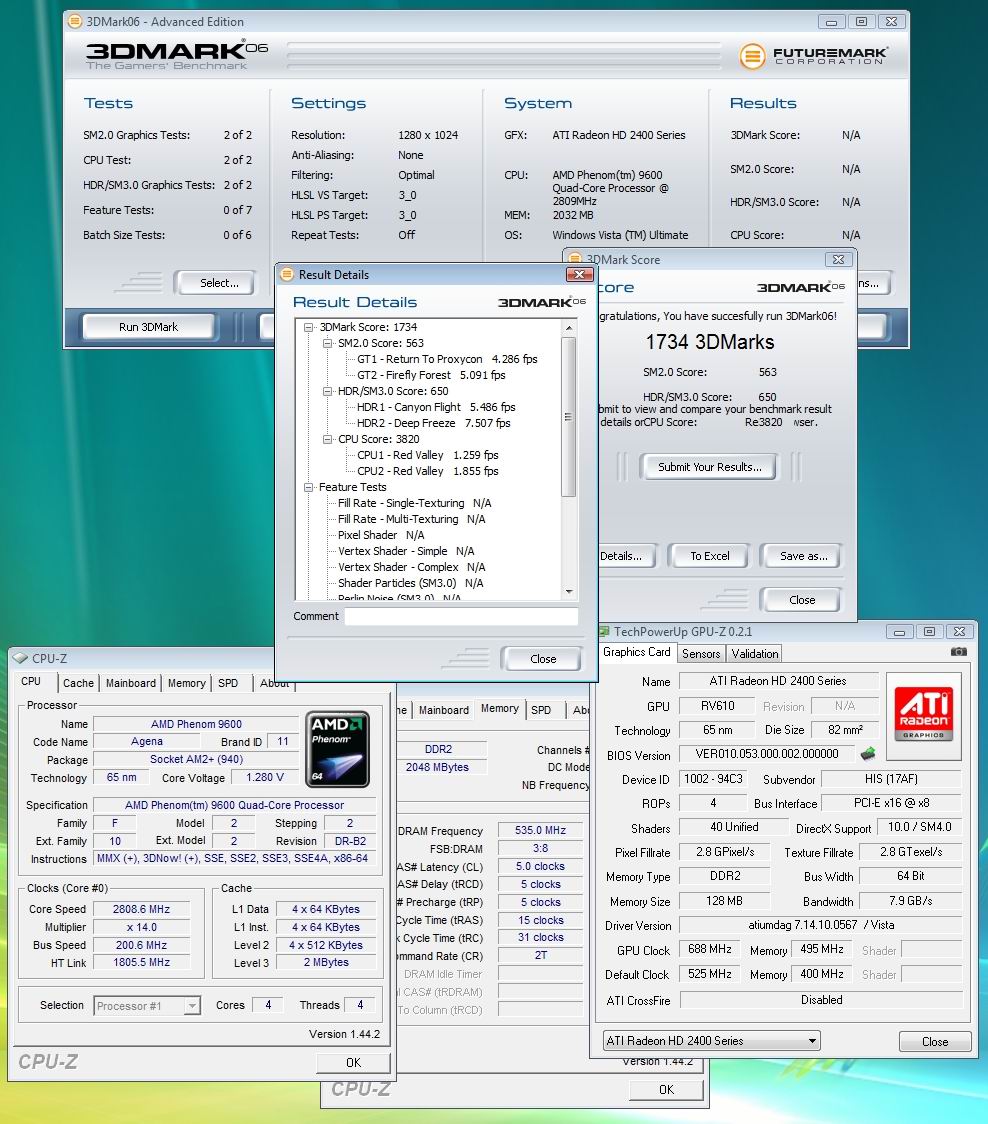
Task: Click the Result Details scrollbar up arrow
Action: coord(569,328)
